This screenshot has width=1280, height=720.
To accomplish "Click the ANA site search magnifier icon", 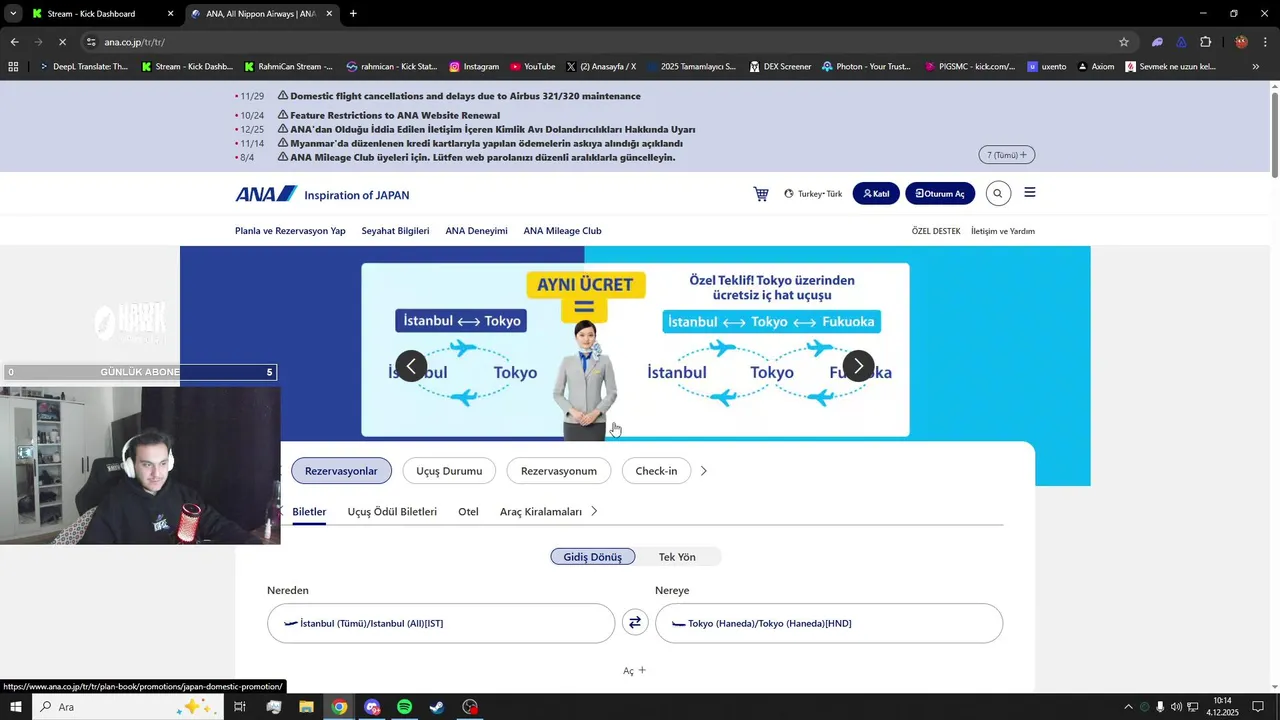I will pyautogui.click(x=998, y=194).
